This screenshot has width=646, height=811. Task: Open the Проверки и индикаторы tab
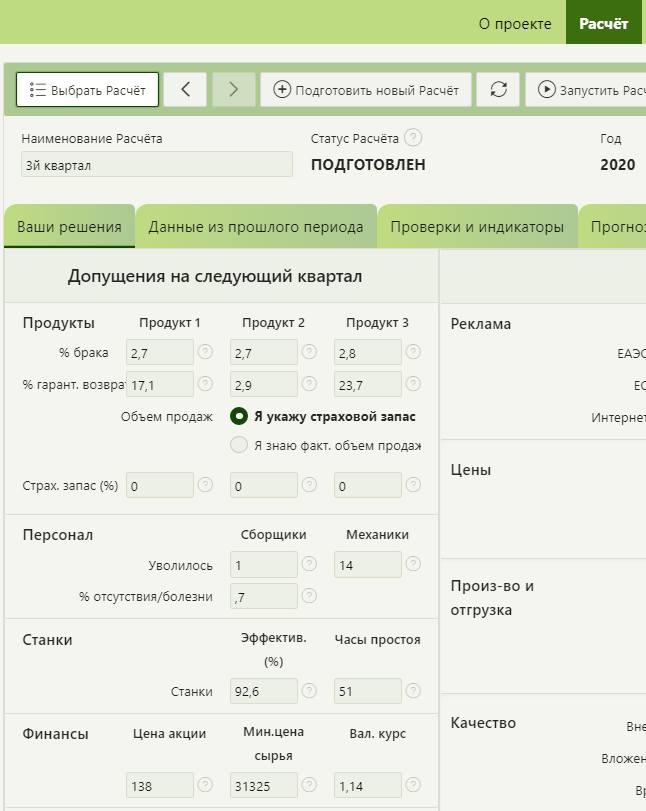[477, 227]
